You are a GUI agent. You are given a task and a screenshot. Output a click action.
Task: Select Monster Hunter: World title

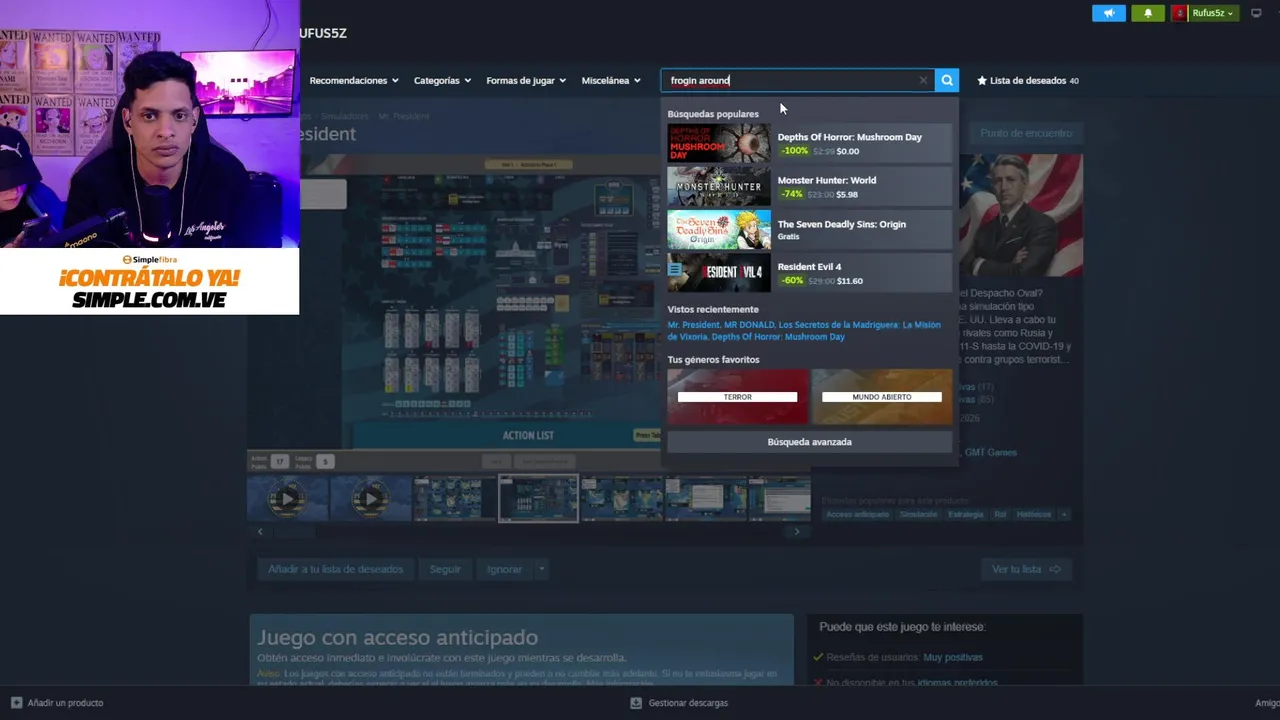pos(827,180)
